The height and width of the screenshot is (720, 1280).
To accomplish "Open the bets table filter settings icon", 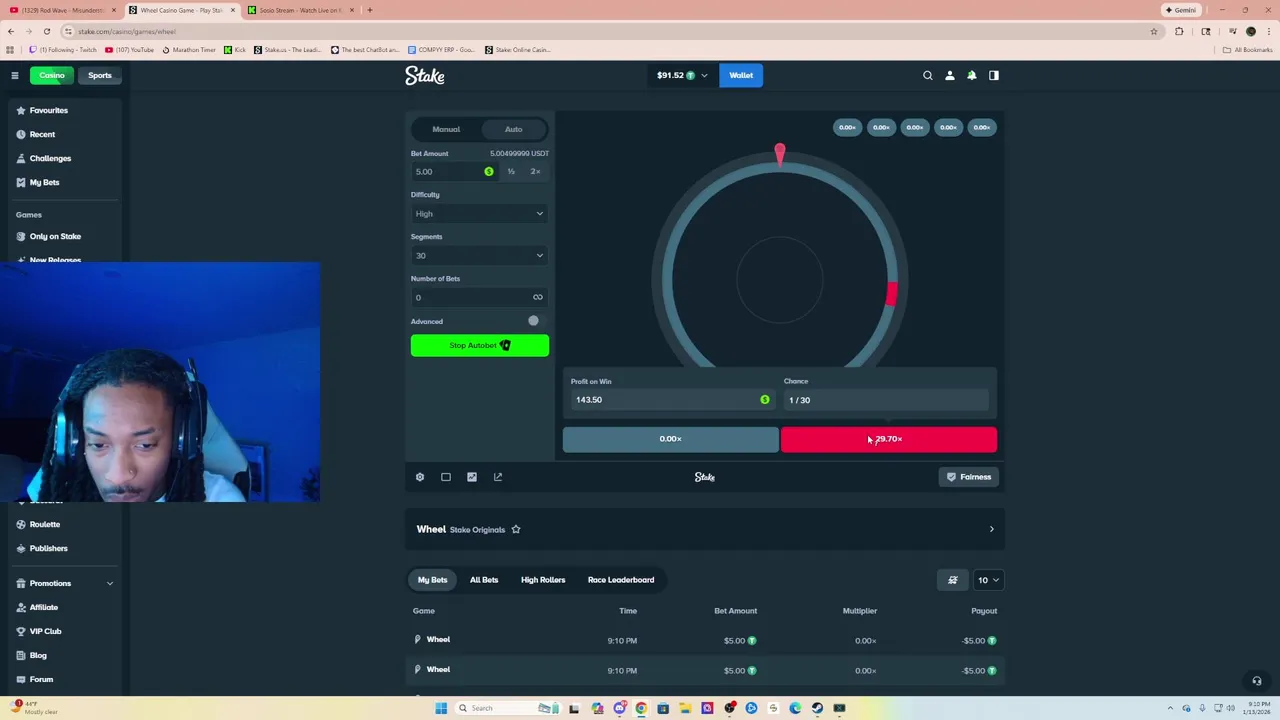I will pyautogui.click(x=953, y=580).
